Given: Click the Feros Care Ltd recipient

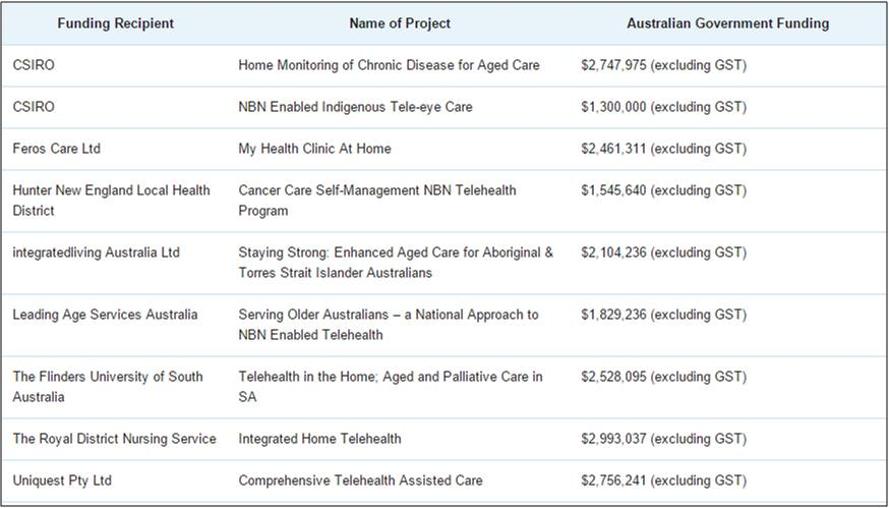Looking at the screenshot, I should coord(57,149).
